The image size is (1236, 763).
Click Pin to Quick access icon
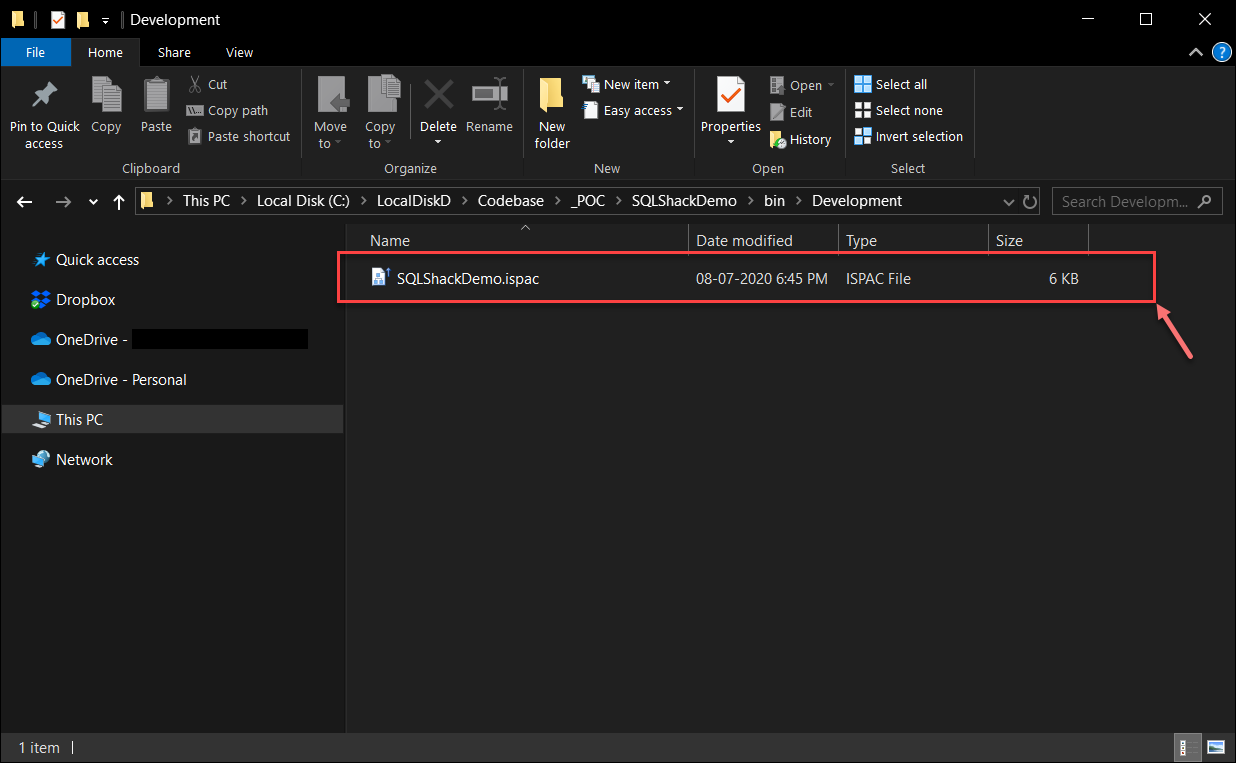click(x=44, y=96)
